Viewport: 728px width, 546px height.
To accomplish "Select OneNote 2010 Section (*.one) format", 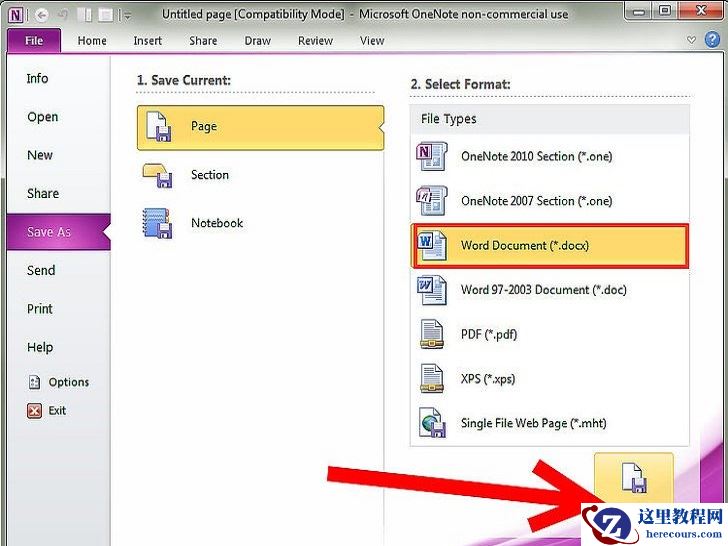I will (550, 156).
